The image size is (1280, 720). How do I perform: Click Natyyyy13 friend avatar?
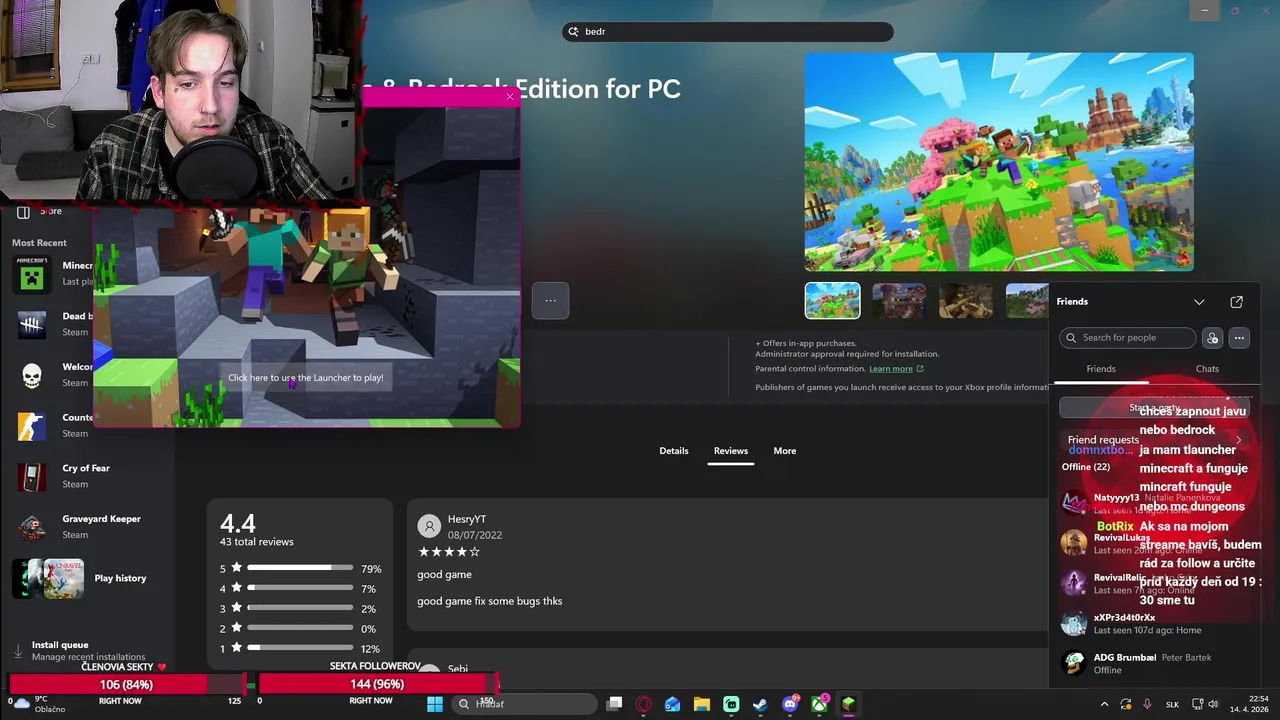(x=1074, y=502)
